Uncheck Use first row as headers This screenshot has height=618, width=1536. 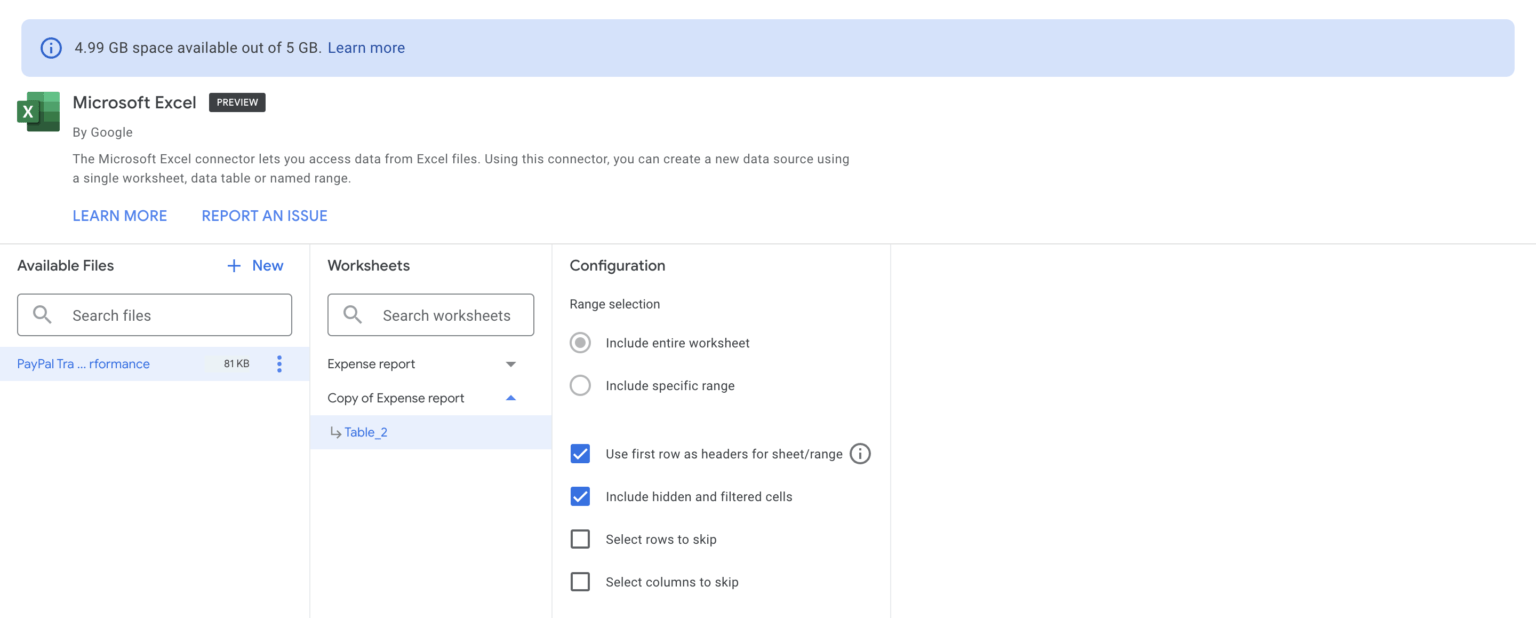pos(580,454)
